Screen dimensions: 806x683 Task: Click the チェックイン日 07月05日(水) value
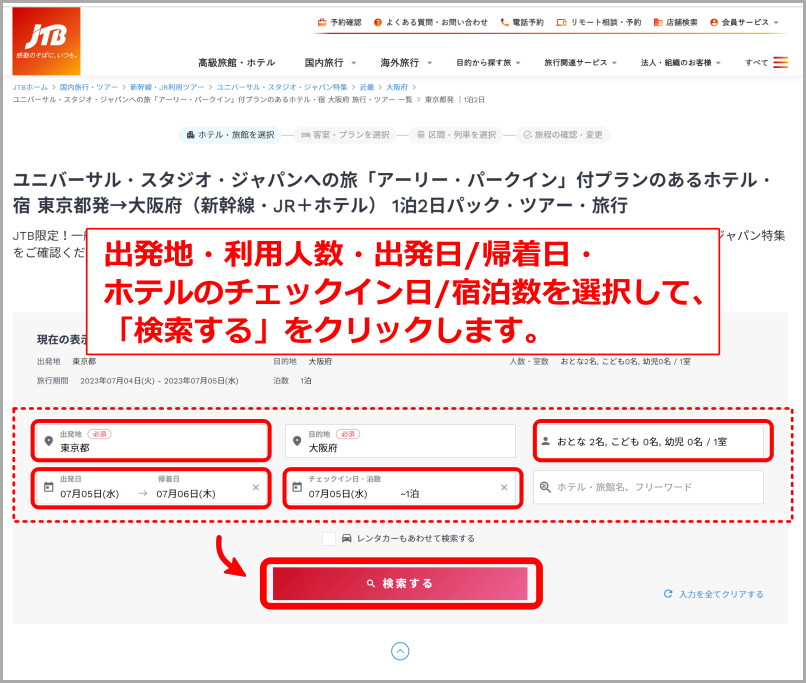coord(338,494)
